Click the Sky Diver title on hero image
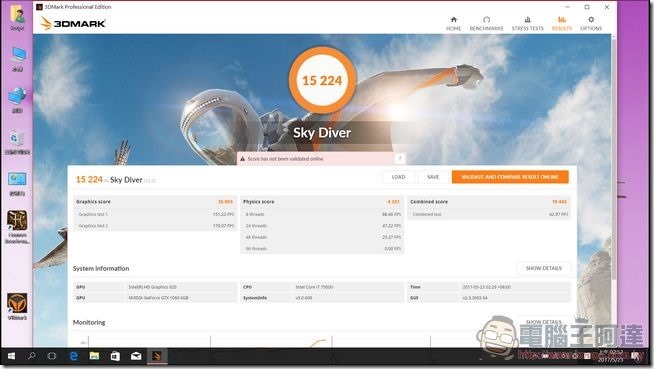The image size is (654, 369). pos(322,133)
